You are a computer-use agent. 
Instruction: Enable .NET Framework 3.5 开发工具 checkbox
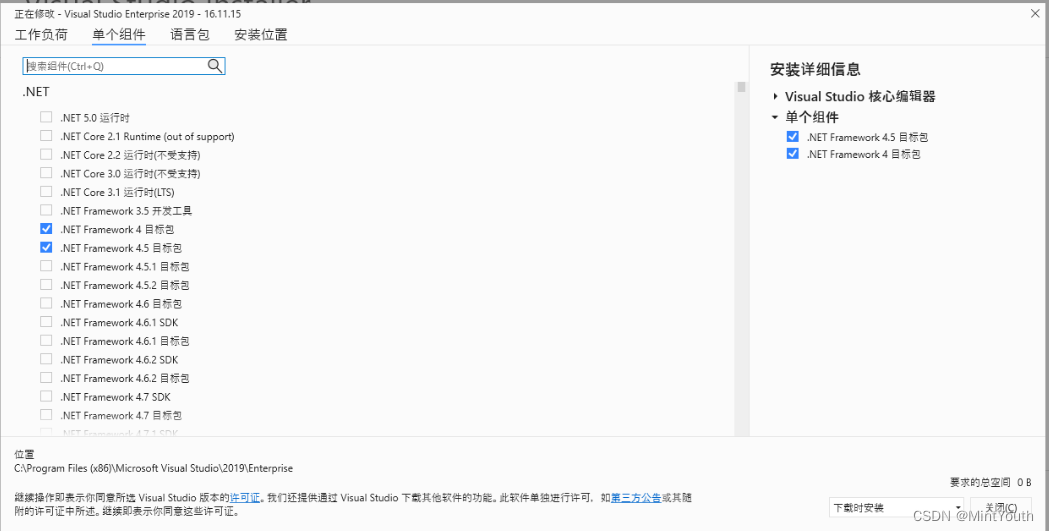point(46,211)
